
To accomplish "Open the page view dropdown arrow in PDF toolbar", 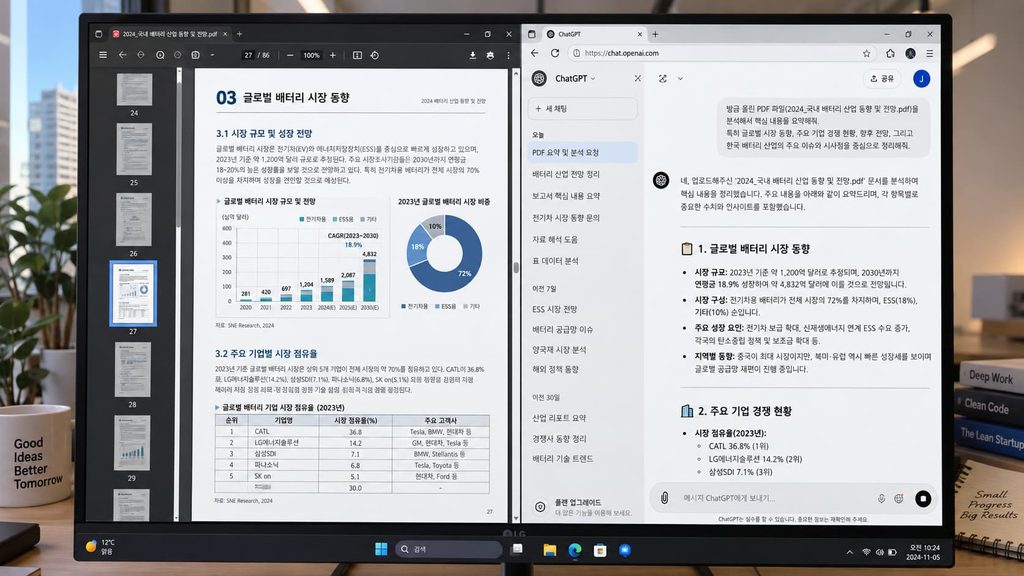I will coord(212,56).
